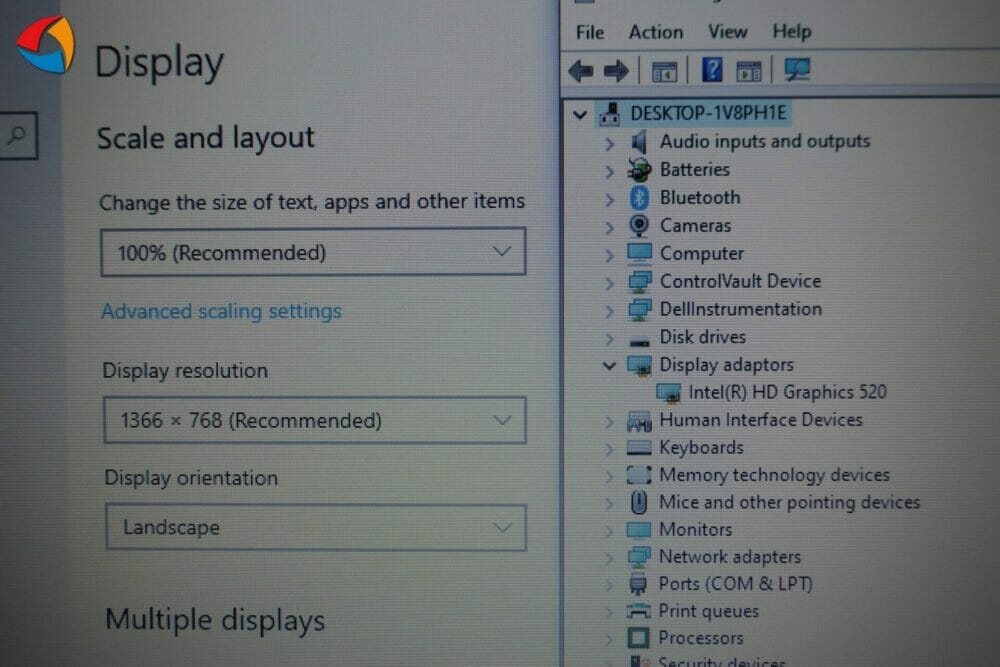Open the Help menu in Device Manager
Screen dimensions: 1000x667
(791, 32)
